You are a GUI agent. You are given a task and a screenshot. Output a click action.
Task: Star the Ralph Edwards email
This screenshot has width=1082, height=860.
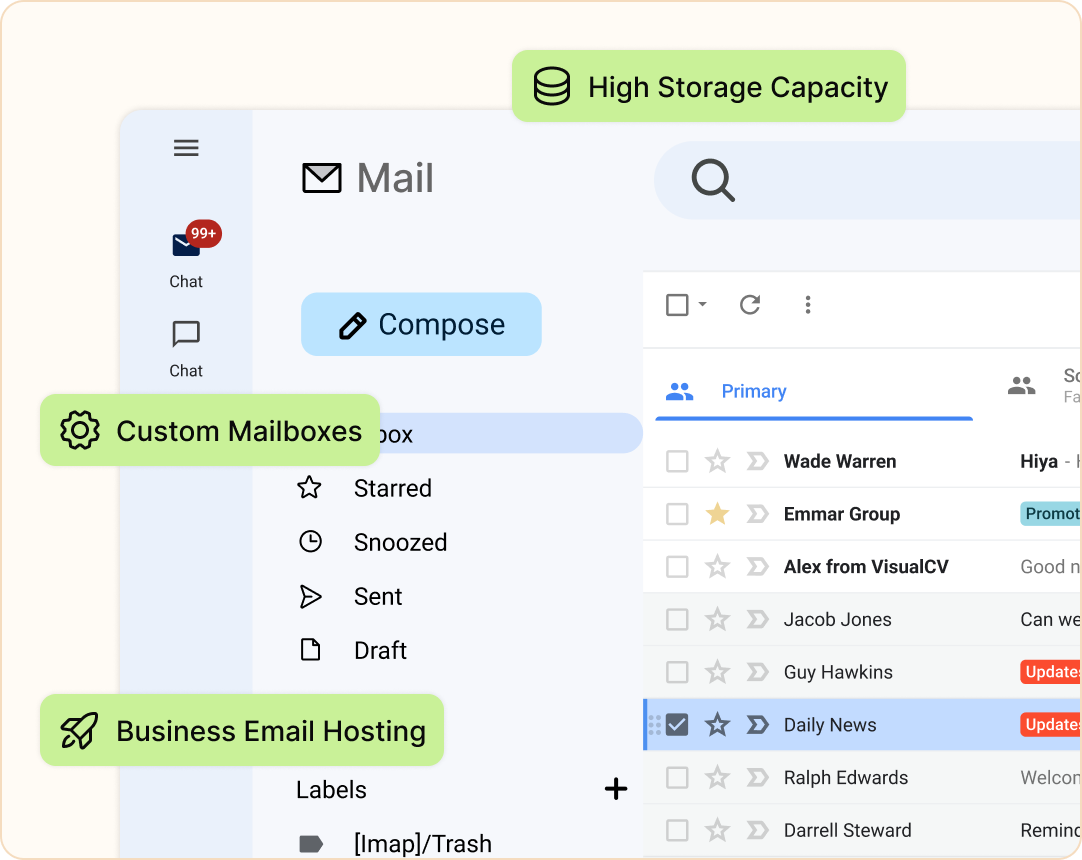click(x=718, y=777)
